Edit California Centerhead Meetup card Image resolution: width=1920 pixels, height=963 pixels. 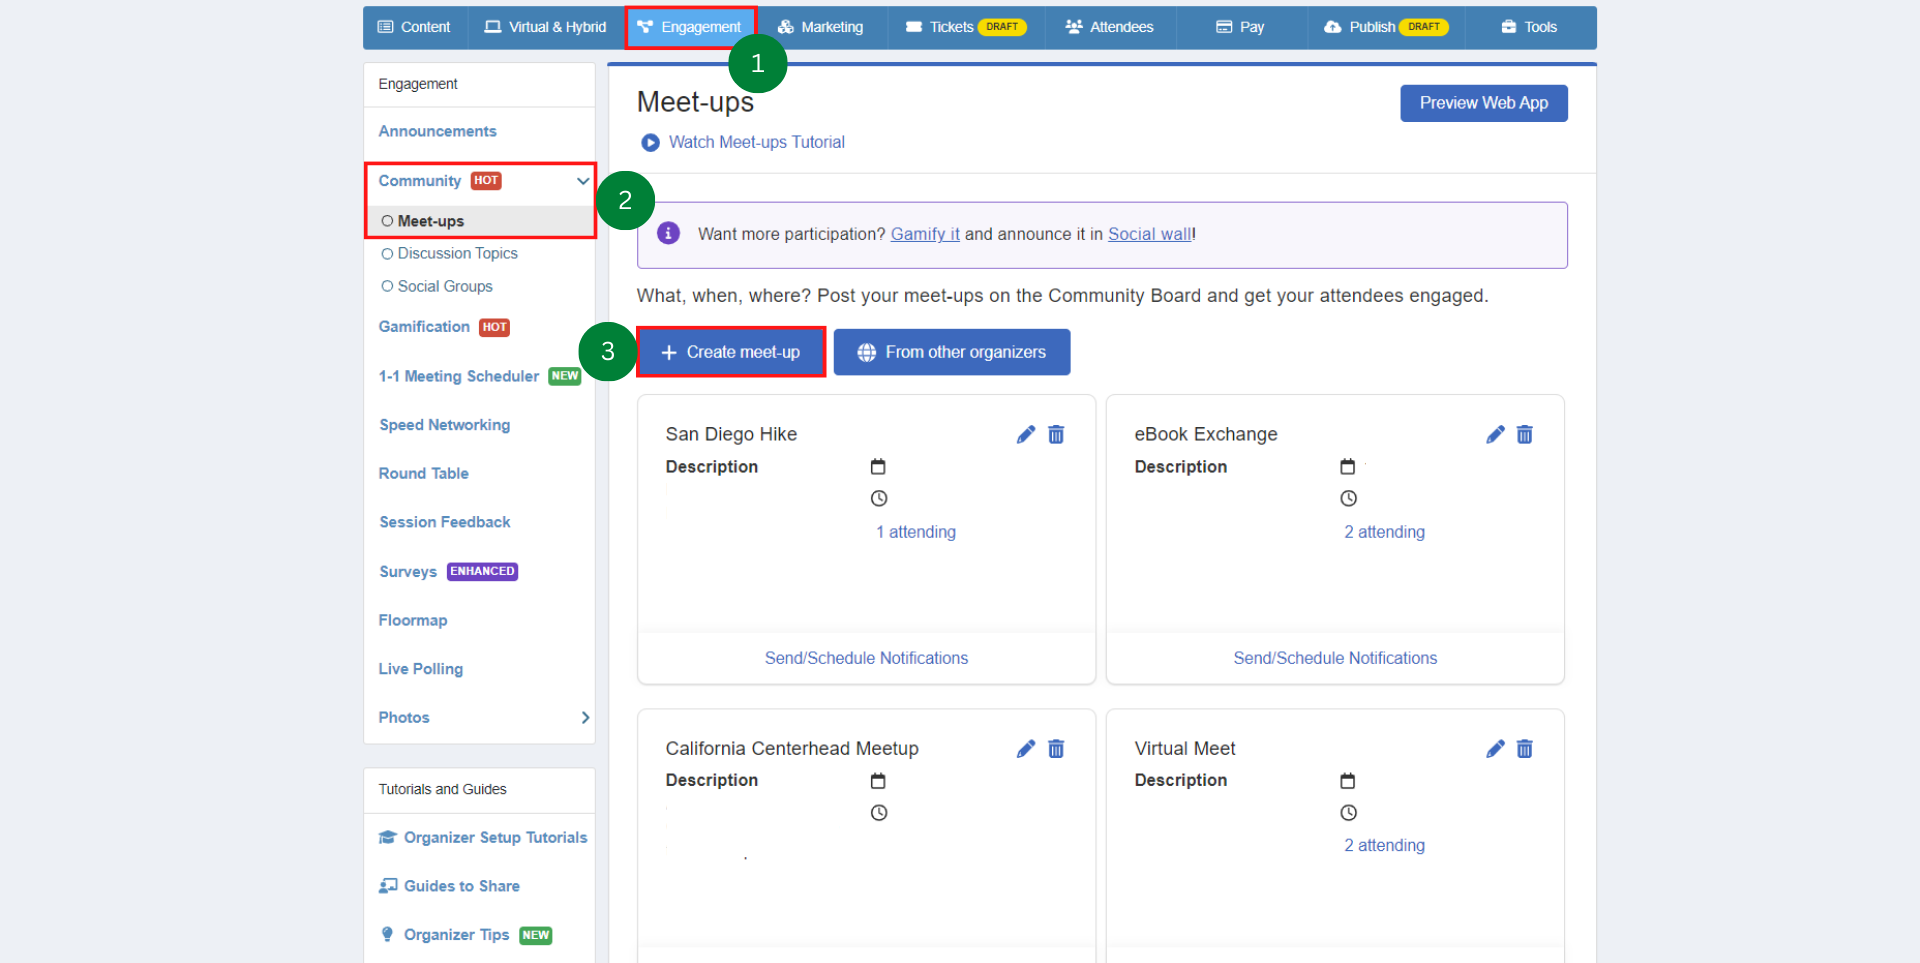coord(1025,749)
